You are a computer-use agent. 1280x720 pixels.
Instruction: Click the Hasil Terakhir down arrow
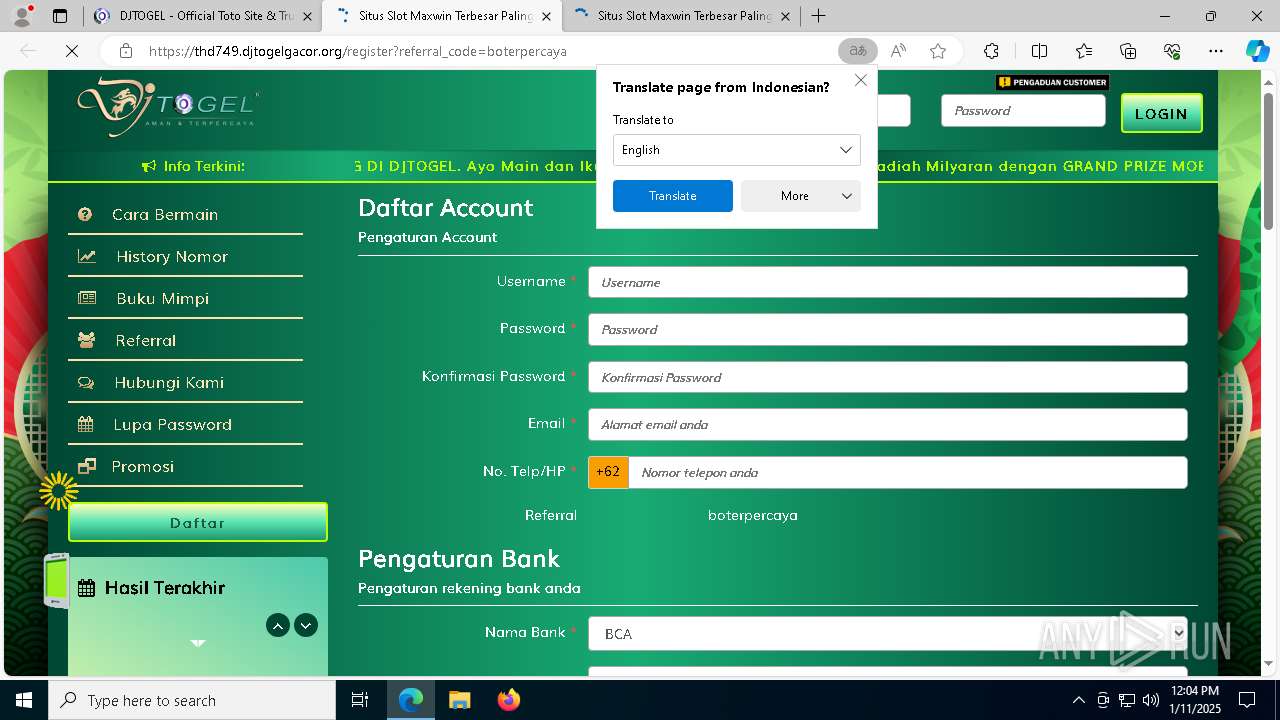coord(306,625)
